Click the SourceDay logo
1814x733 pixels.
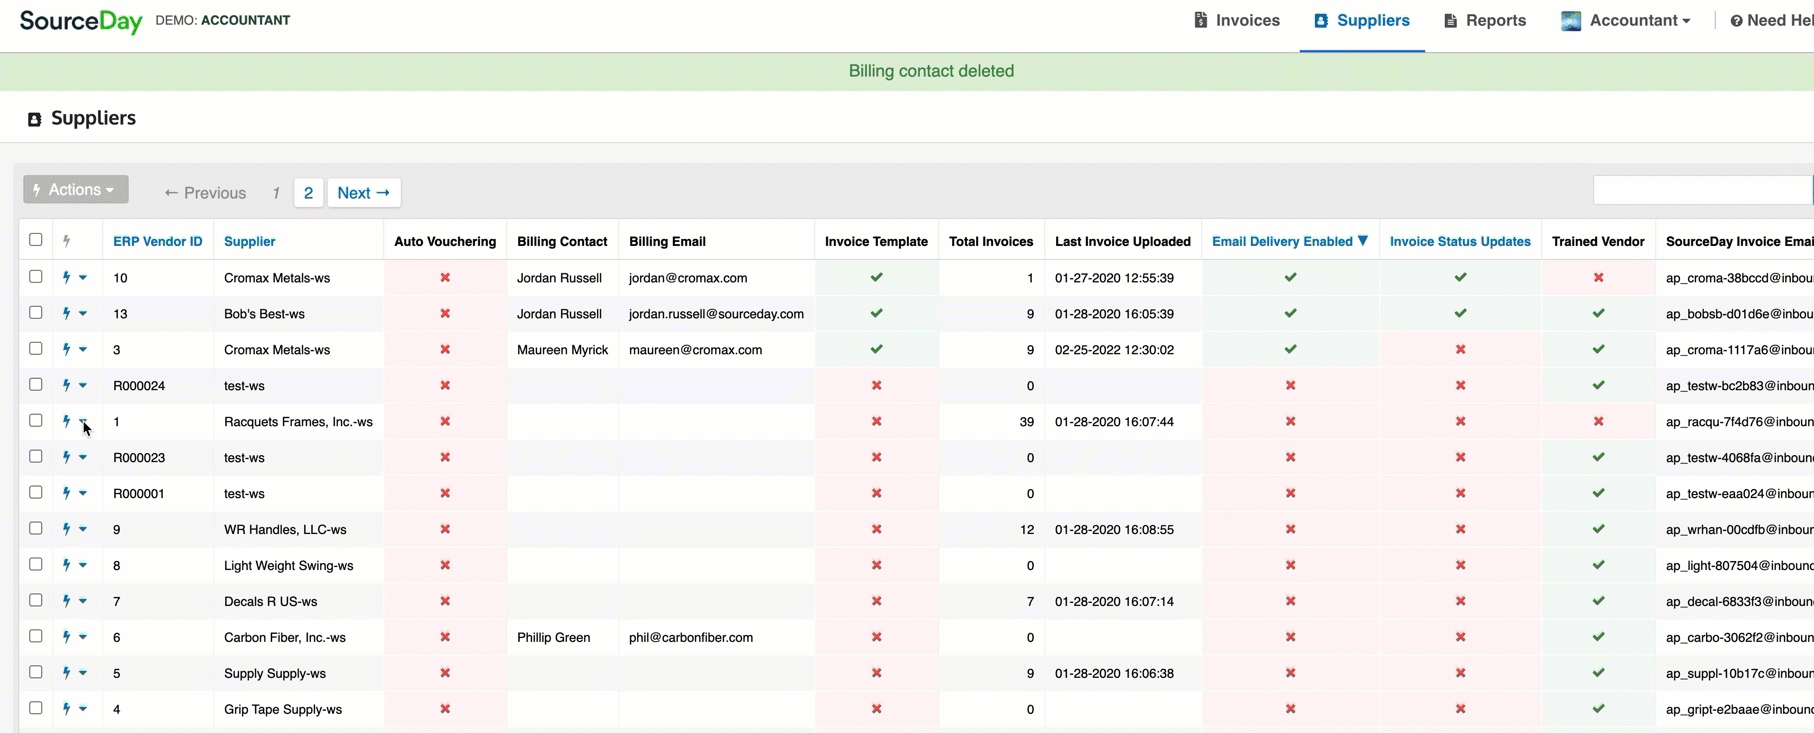81,21
